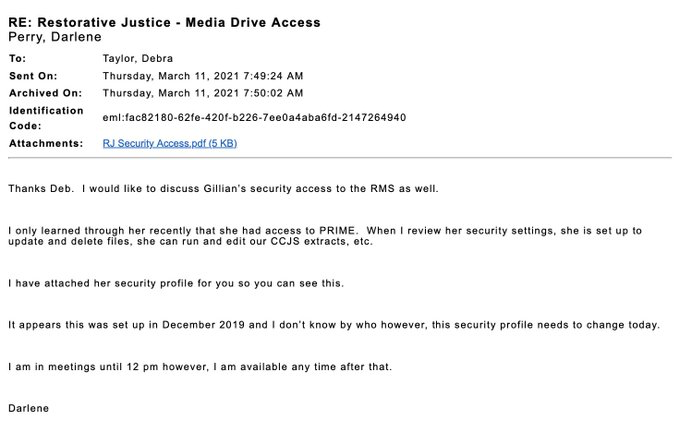Select the eml identification code string

[x=254, y=118]
